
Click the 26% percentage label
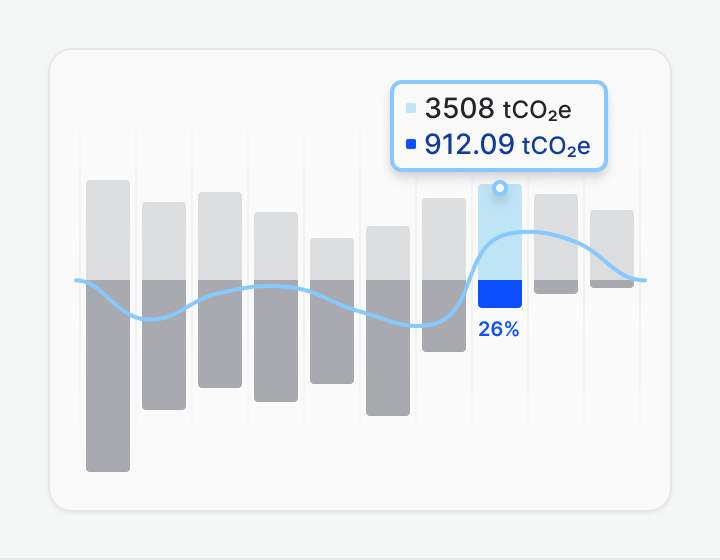coord(499,329)
